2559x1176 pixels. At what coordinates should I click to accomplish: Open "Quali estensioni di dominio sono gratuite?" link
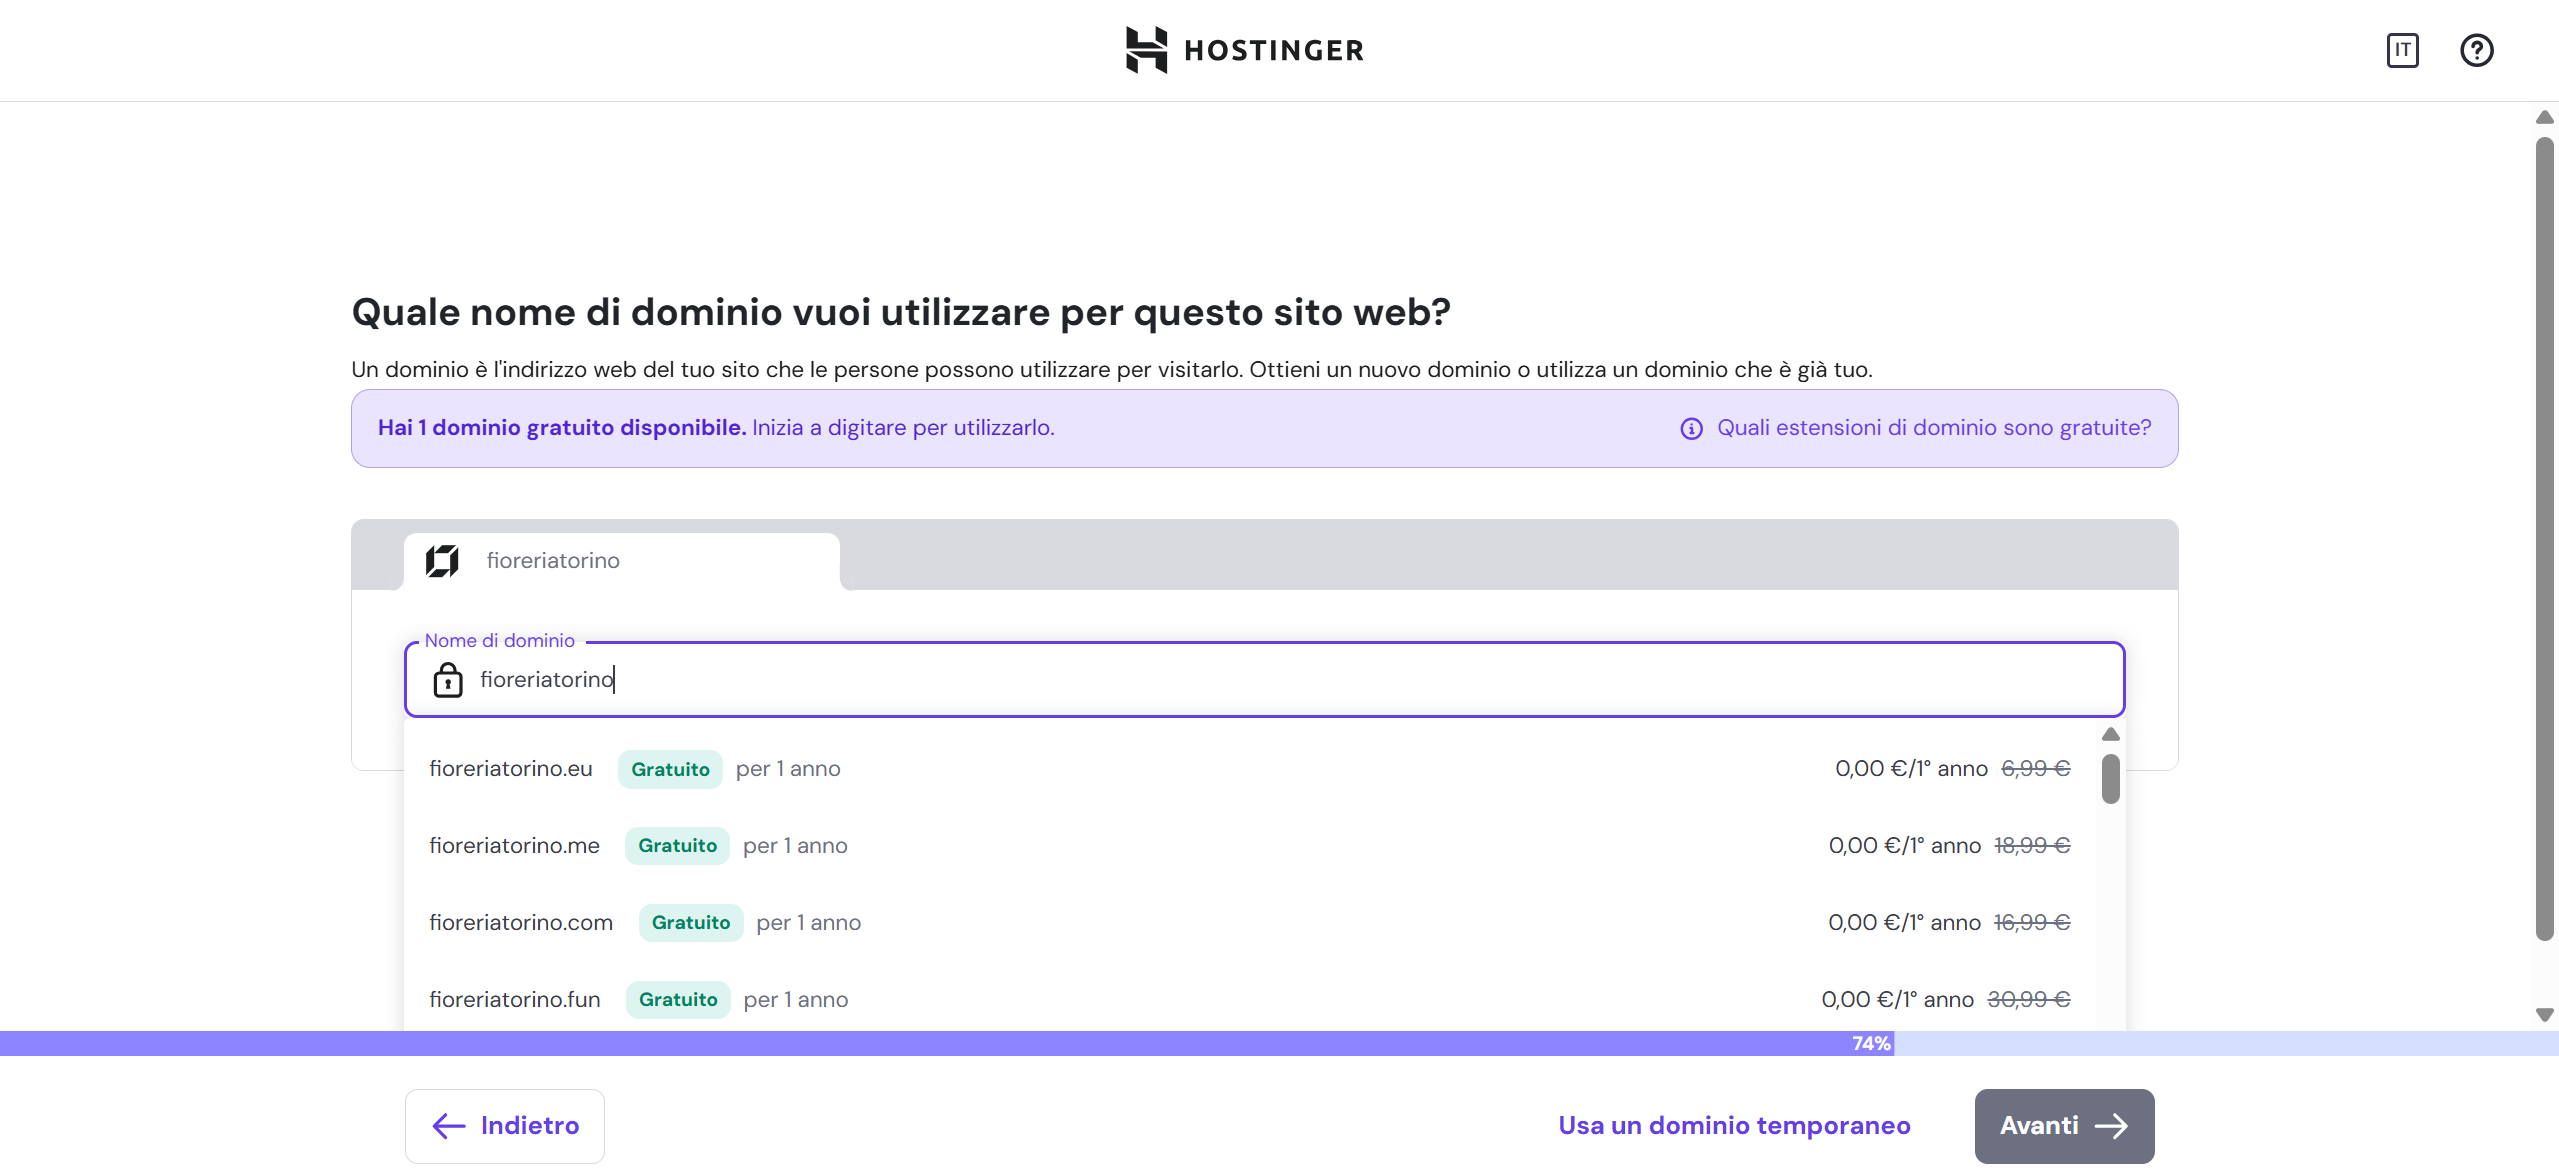pos(1934,428)
